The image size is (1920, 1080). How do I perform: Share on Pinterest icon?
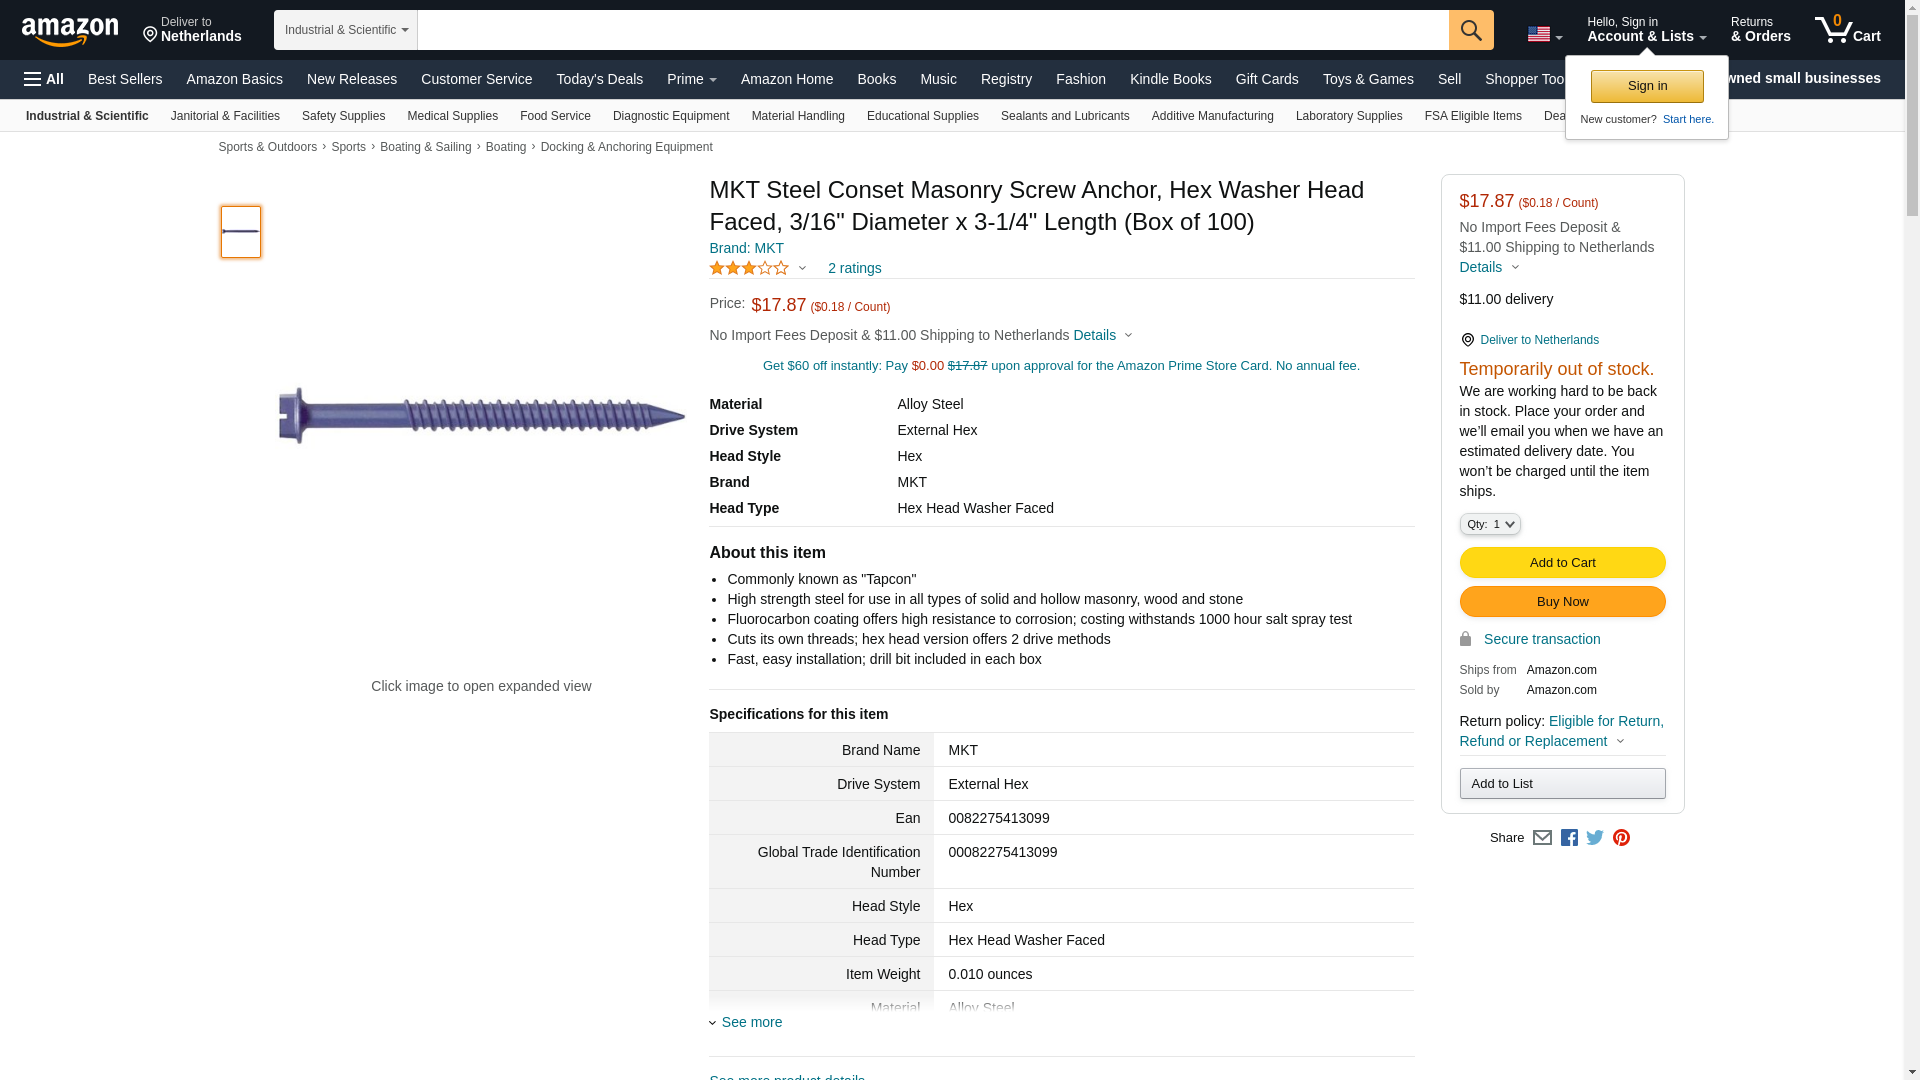click(x=1621, y=838)
